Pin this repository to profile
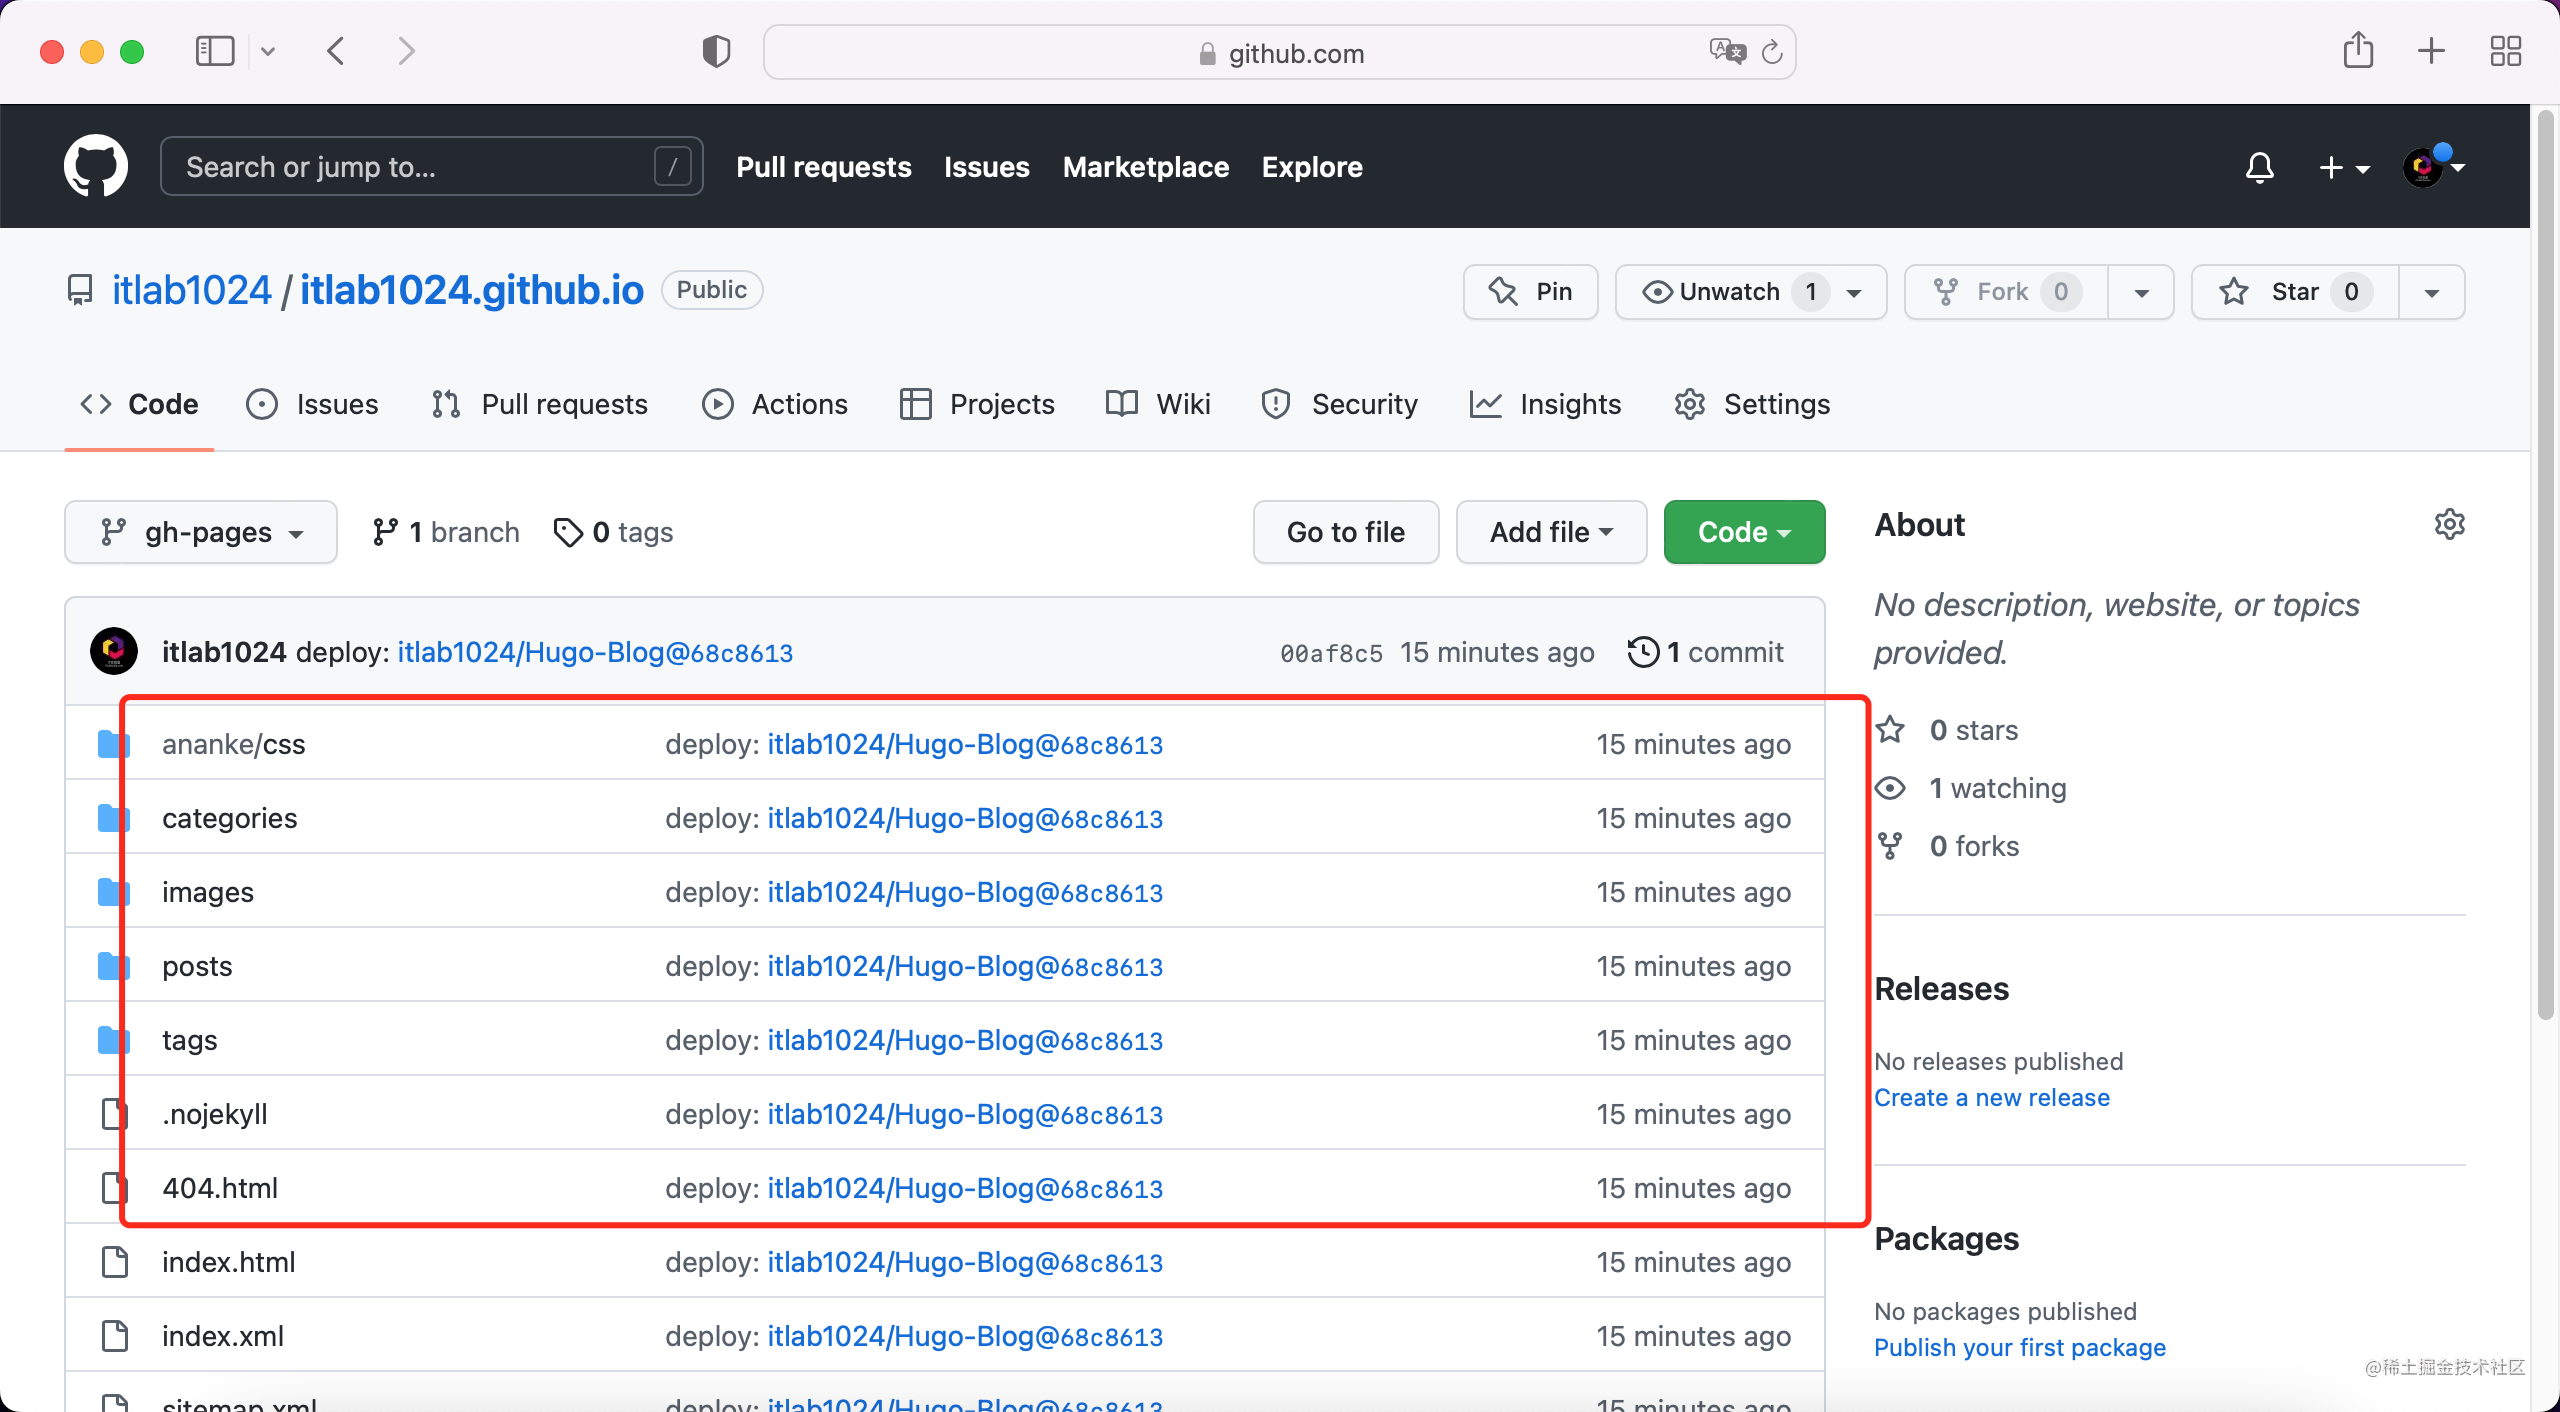 tap(1530, 292)
